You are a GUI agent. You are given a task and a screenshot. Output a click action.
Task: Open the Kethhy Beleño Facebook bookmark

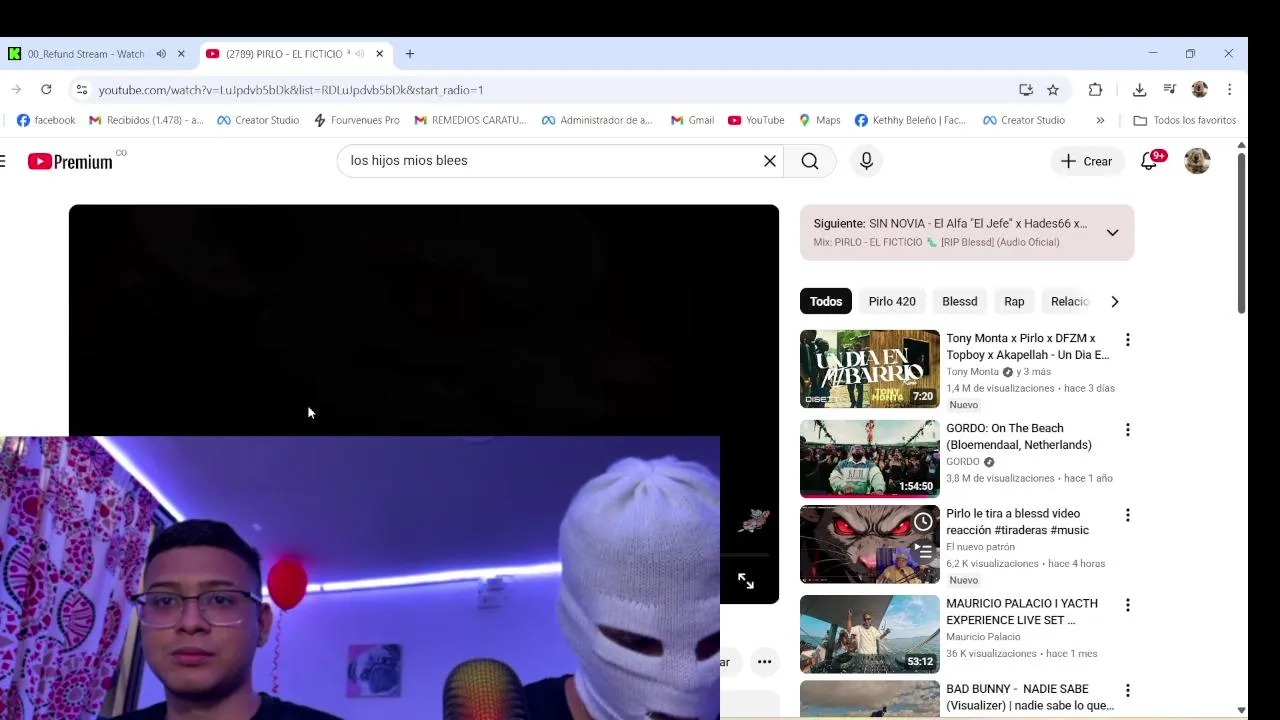point(911,120)
